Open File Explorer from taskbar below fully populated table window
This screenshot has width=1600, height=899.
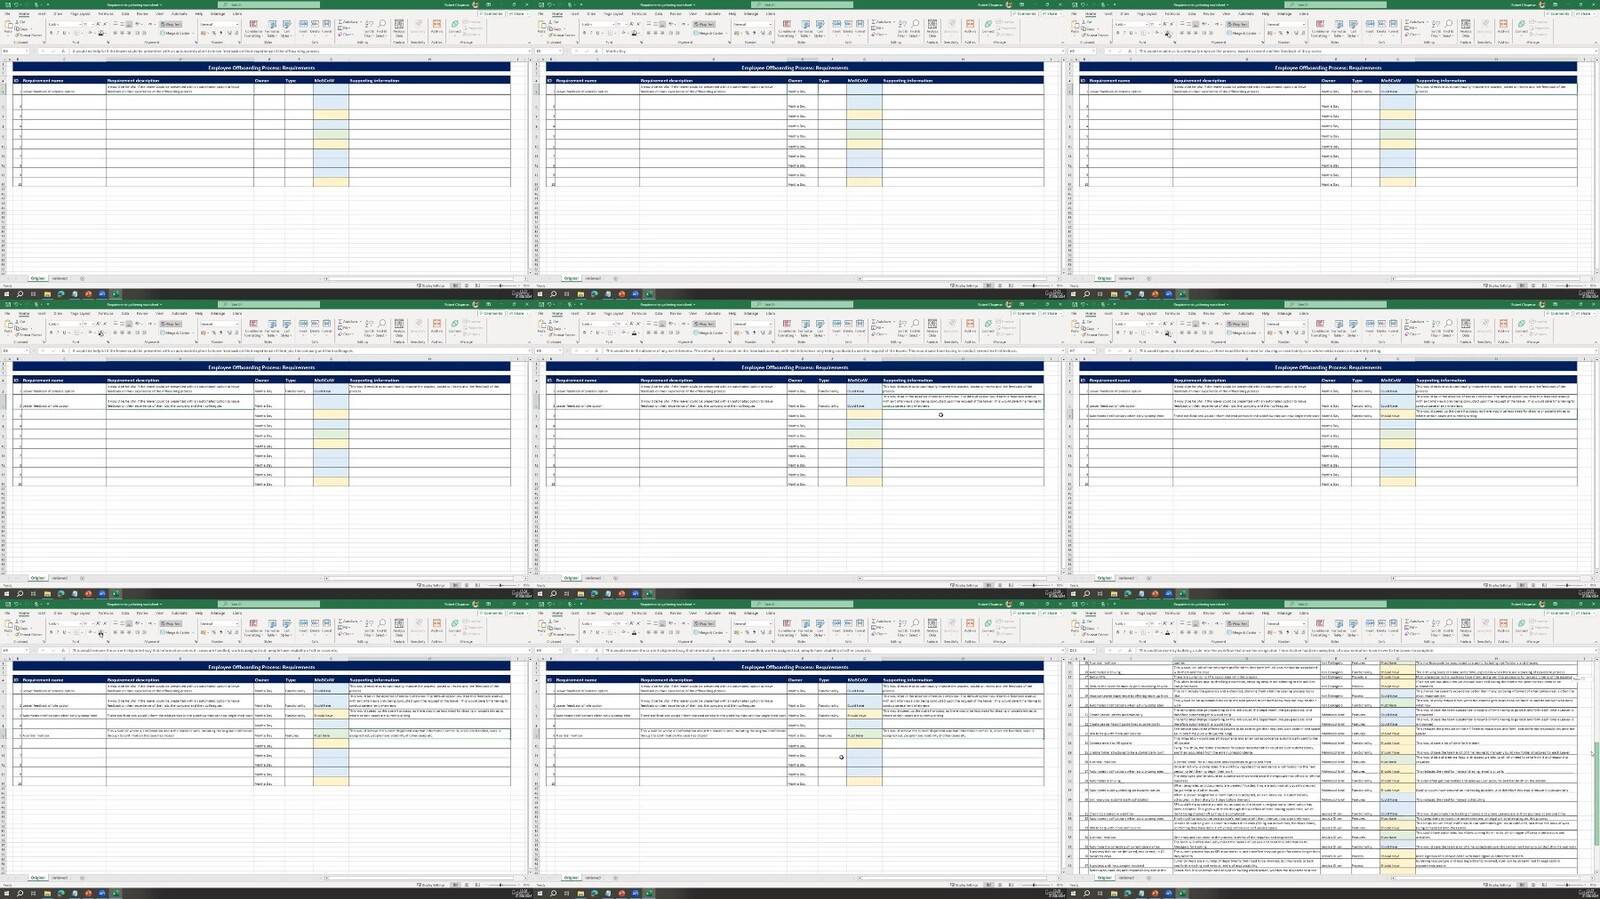(1114, 893)
